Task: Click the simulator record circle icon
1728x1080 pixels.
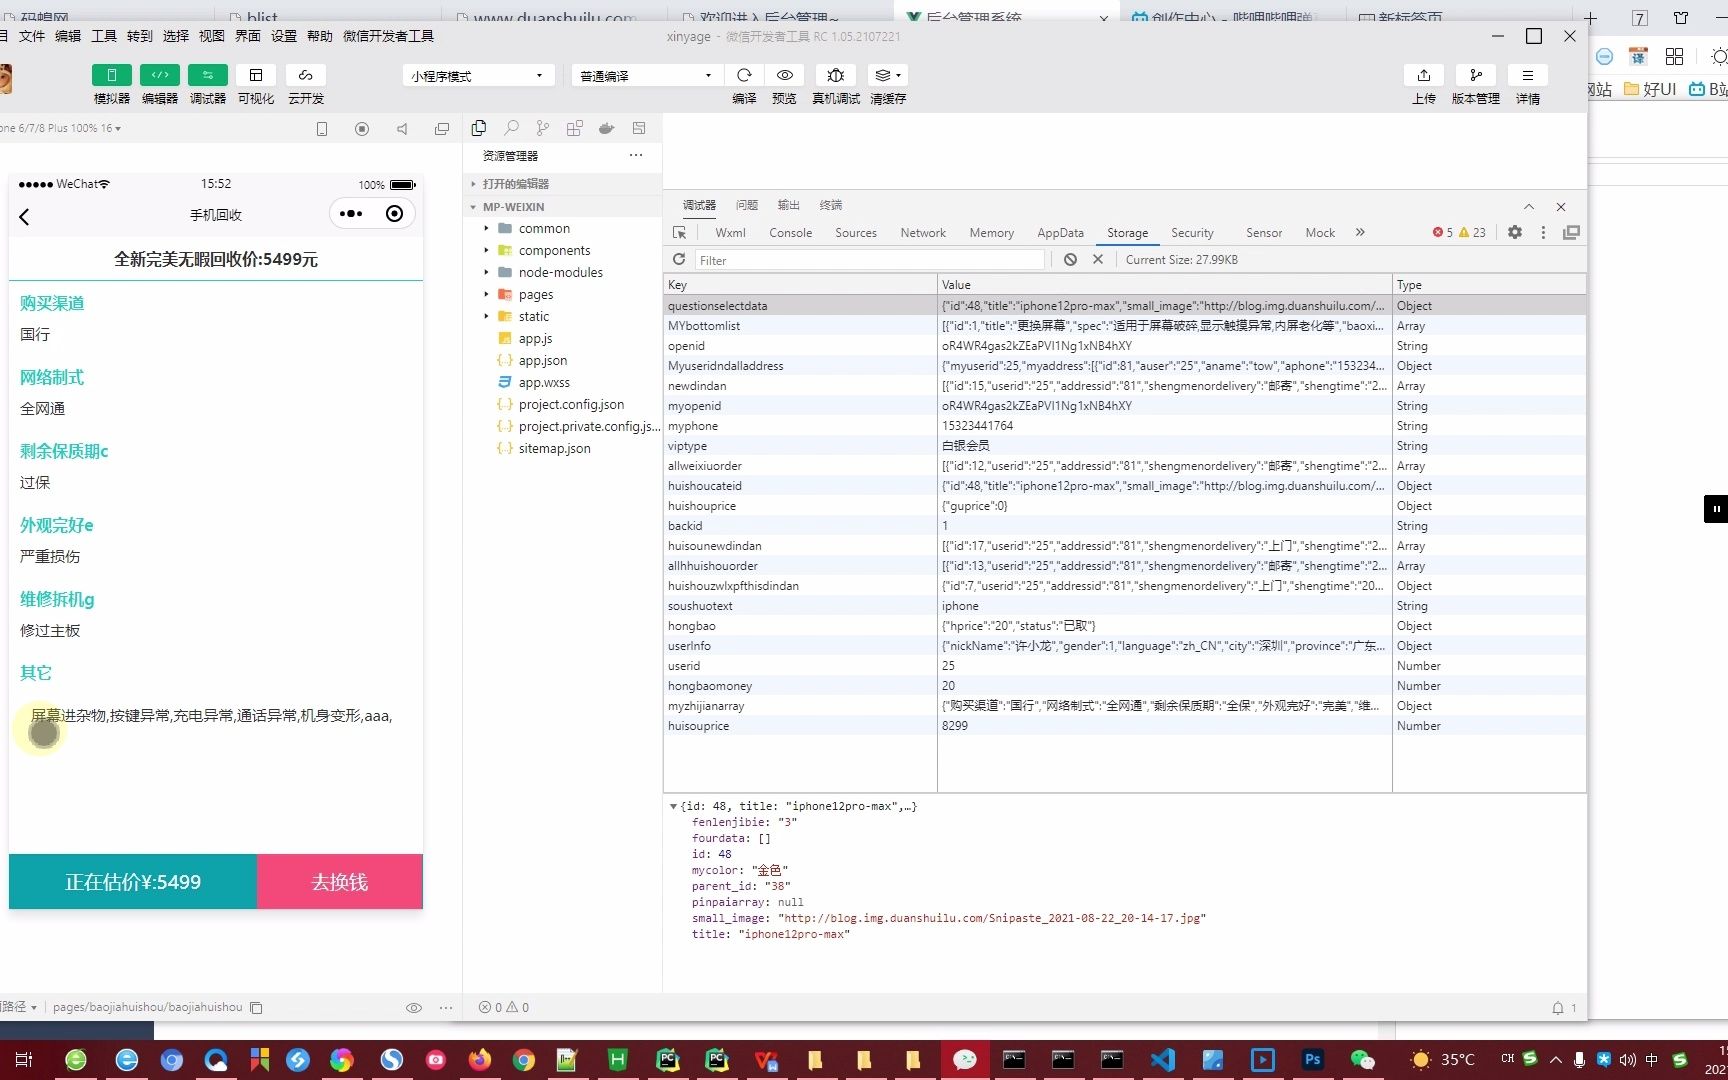Action: click(x=362, y=129)
